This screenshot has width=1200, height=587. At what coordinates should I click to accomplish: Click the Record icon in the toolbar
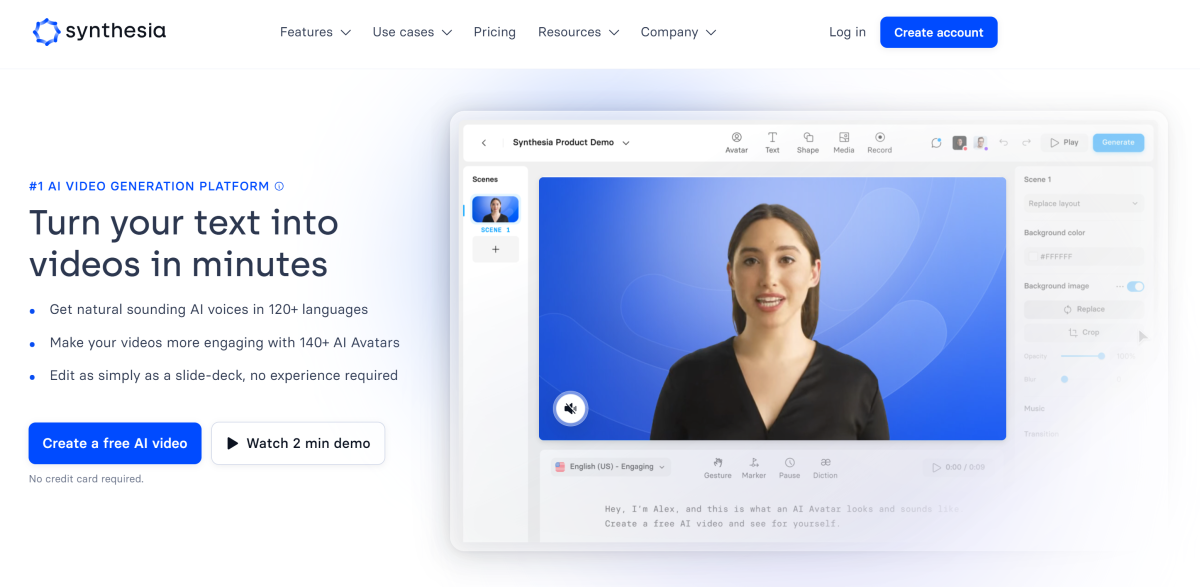(x=880, y=142)
